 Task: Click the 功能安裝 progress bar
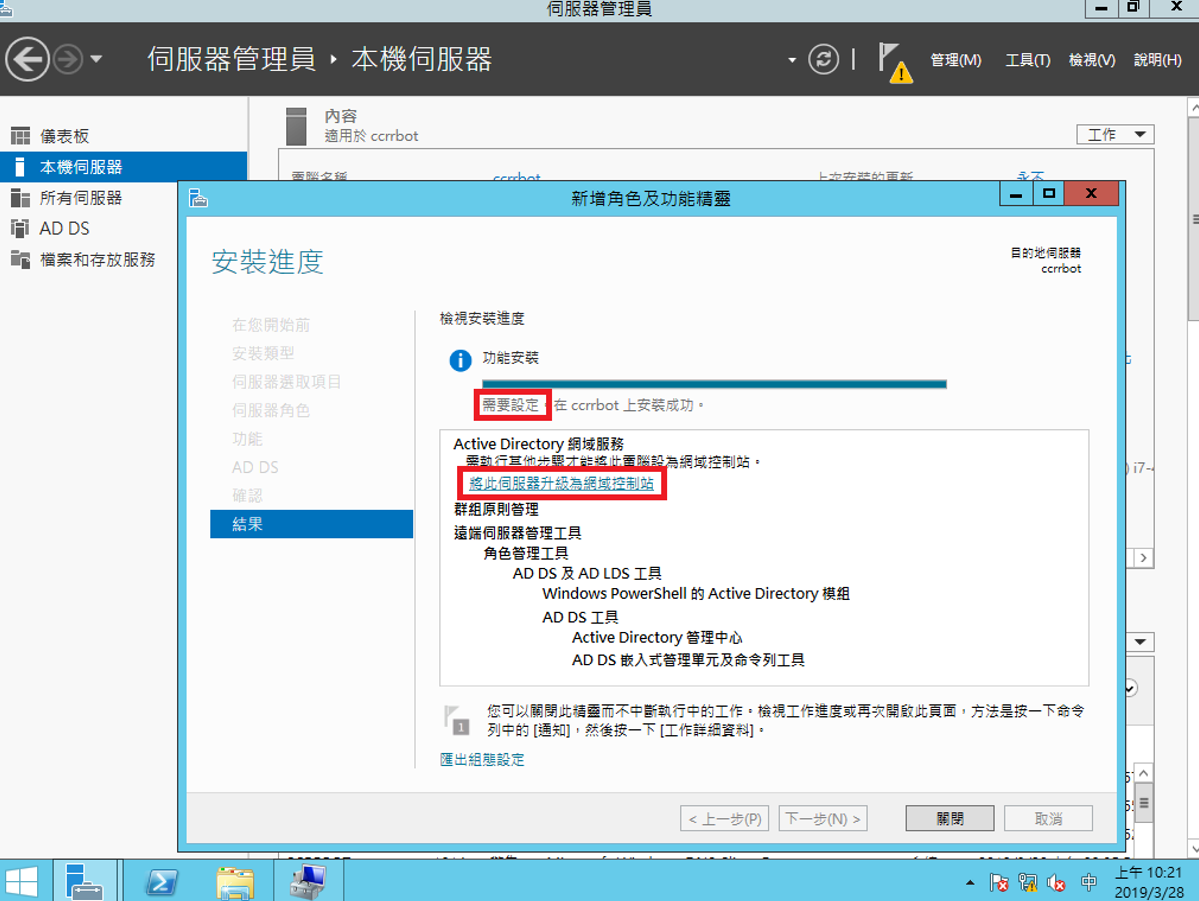714,384
